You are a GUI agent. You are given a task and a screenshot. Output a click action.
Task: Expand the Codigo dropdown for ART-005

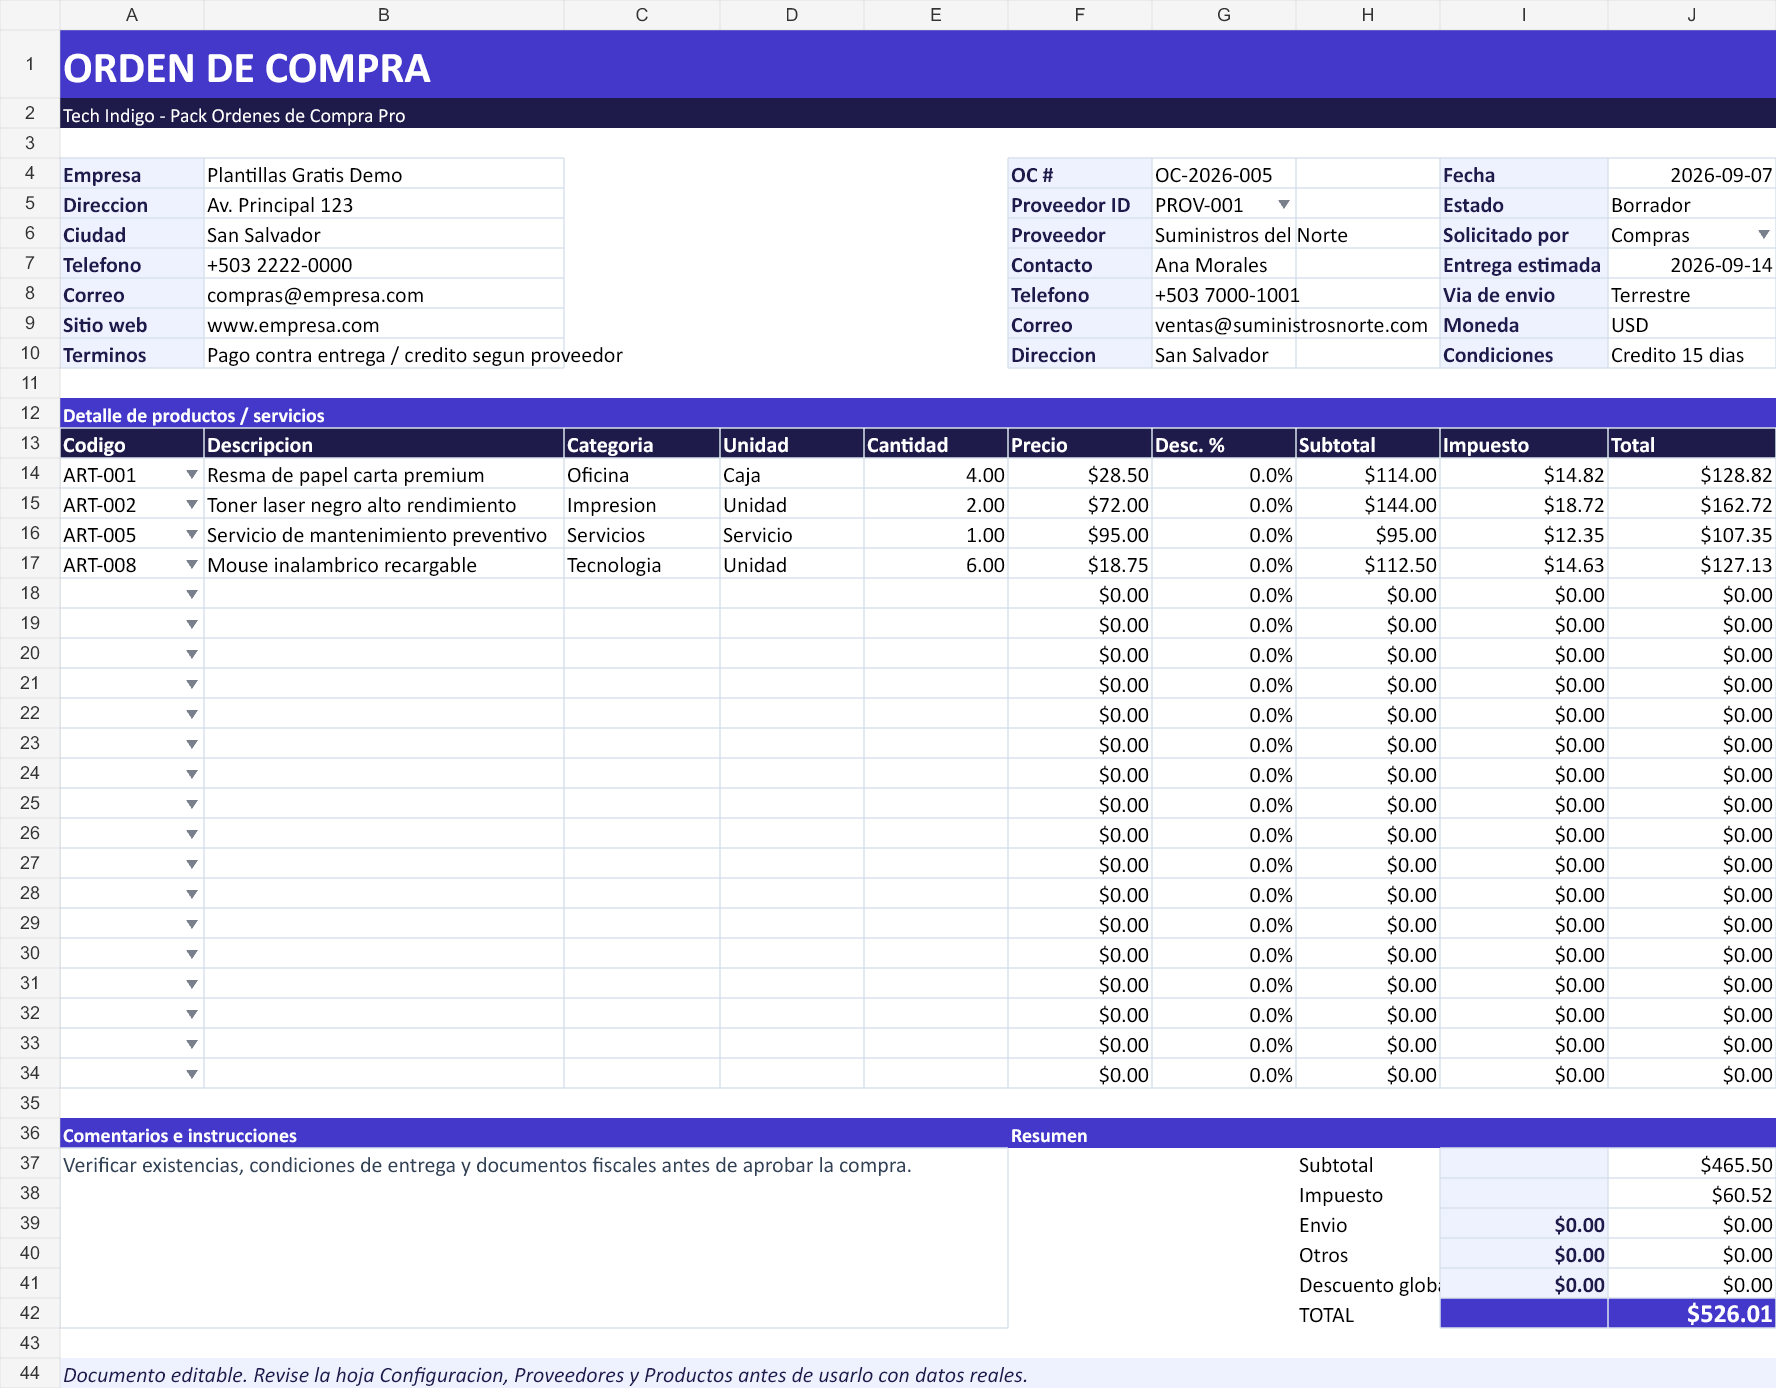point(191,534)
